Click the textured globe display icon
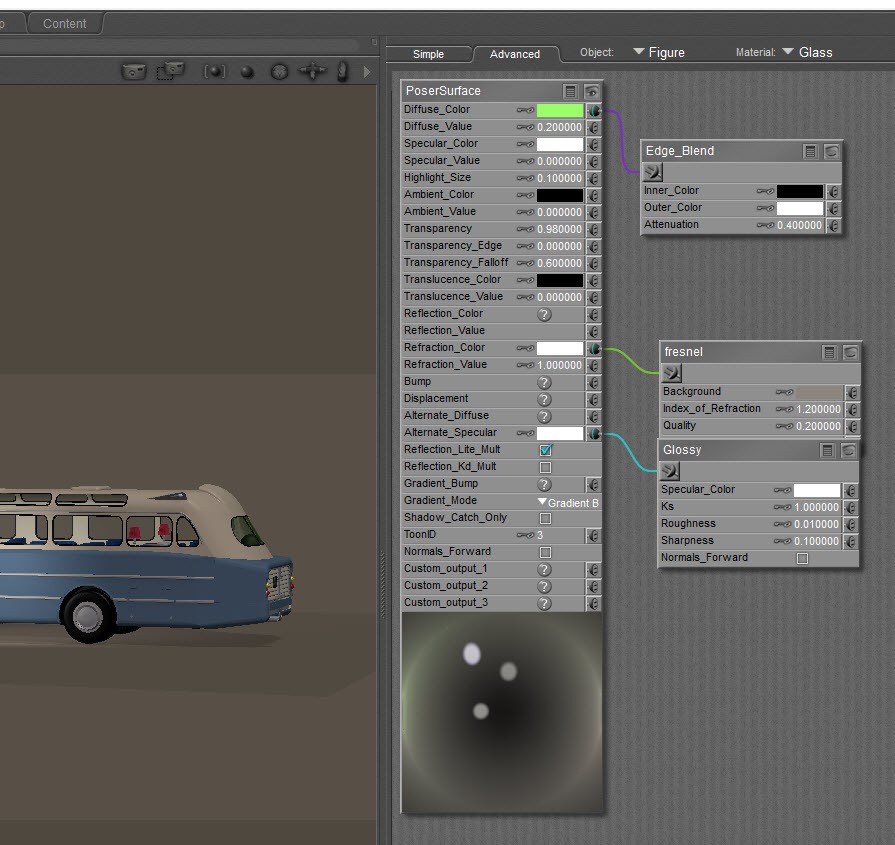Screen dimensions: 895x845 pyautogui.click(x=279, y=72)
